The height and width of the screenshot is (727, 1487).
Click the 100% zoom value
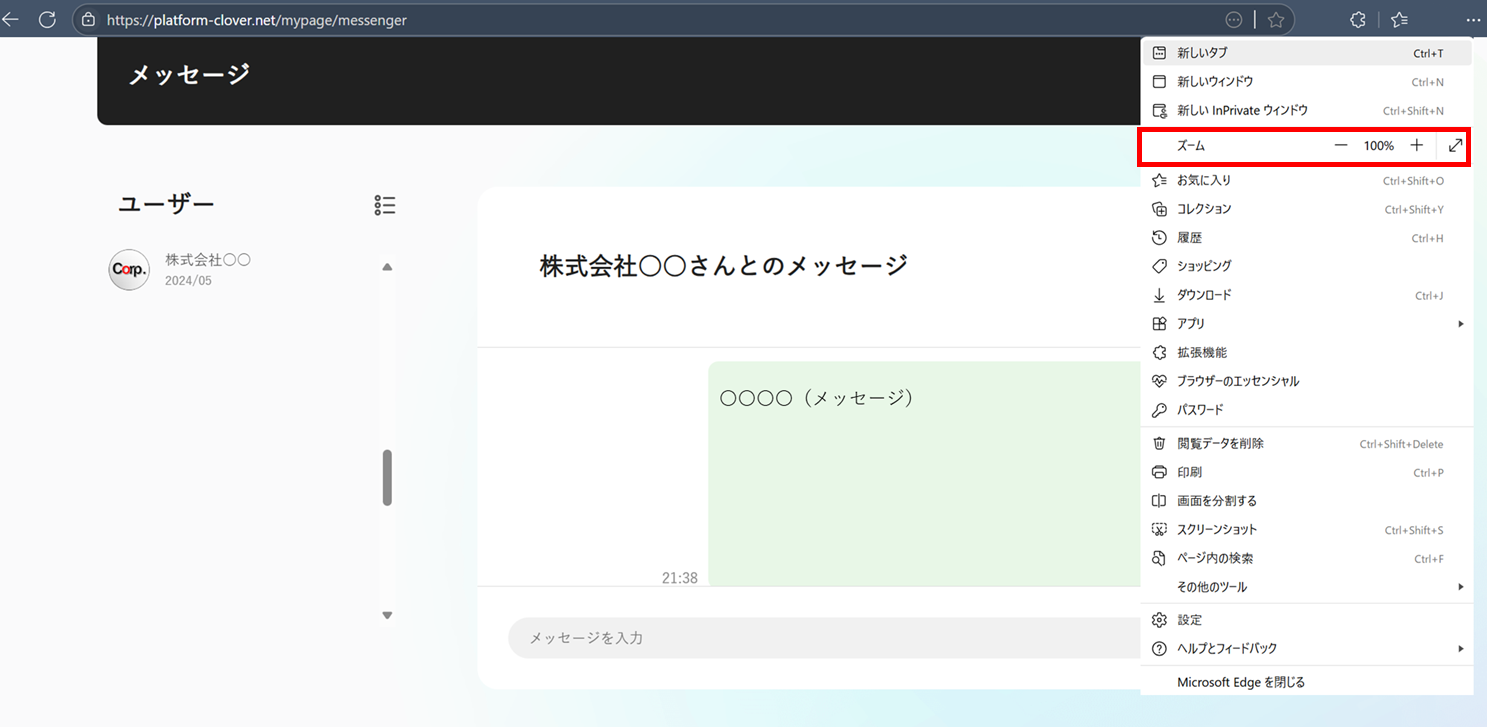(1378, 146)
